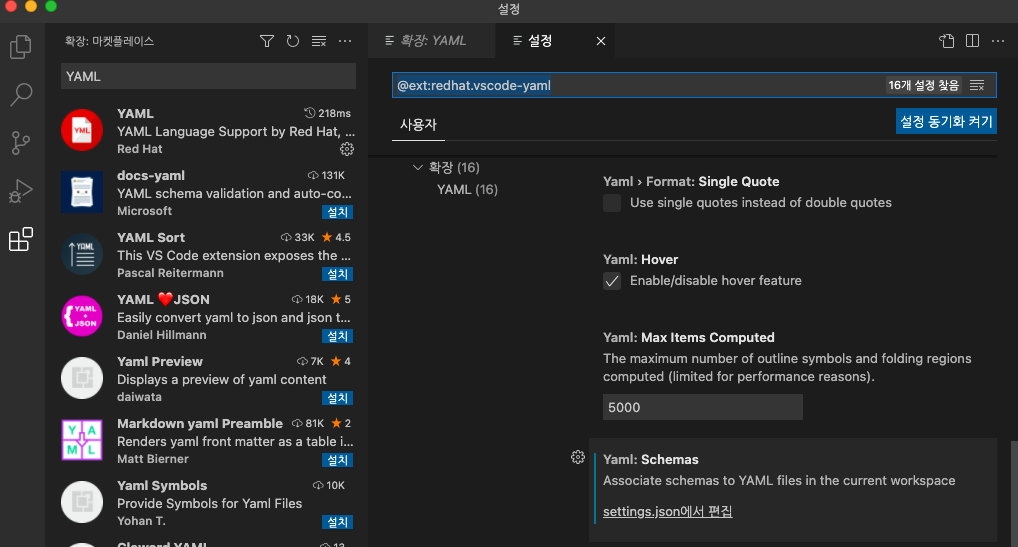Install Markdown yaml Preamble extension
The width and height of the screenshot is (1018, 547).
coord(337,460)
